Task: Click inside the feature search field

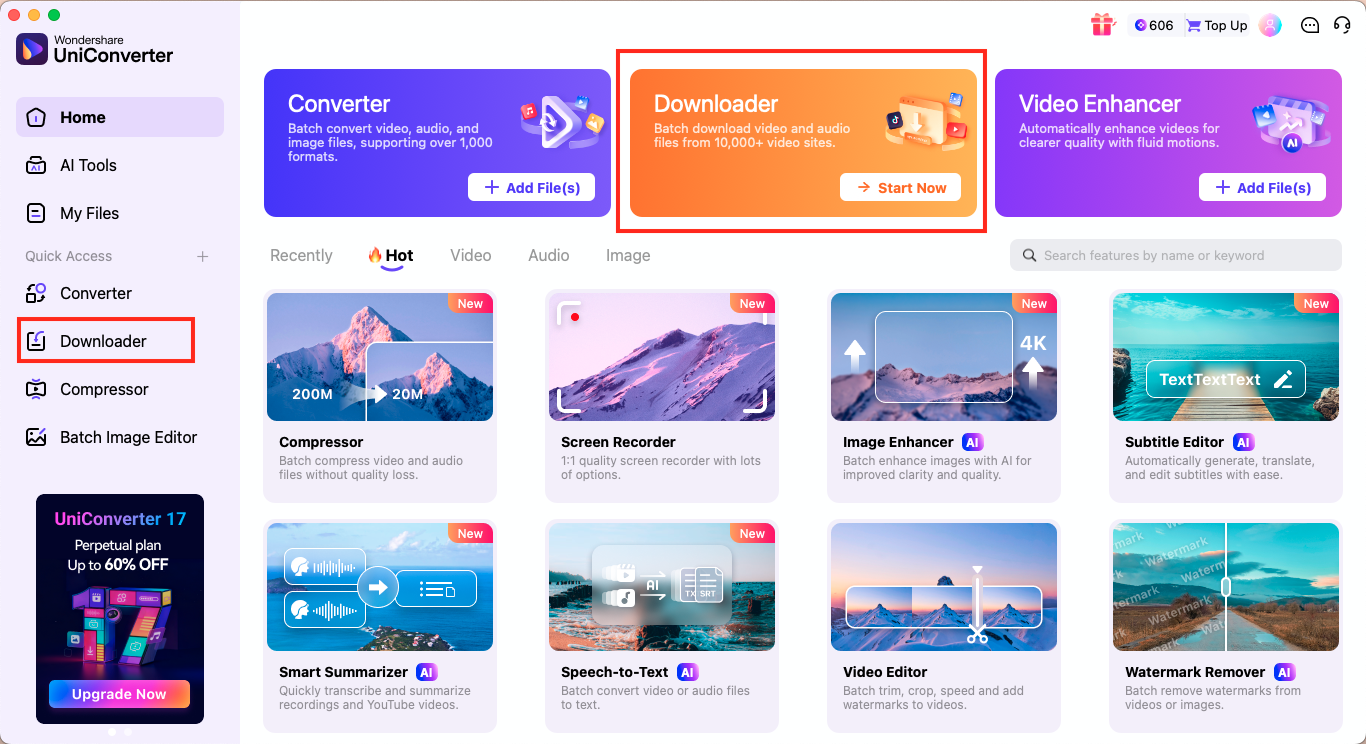Action: [x=1175, y=255]
